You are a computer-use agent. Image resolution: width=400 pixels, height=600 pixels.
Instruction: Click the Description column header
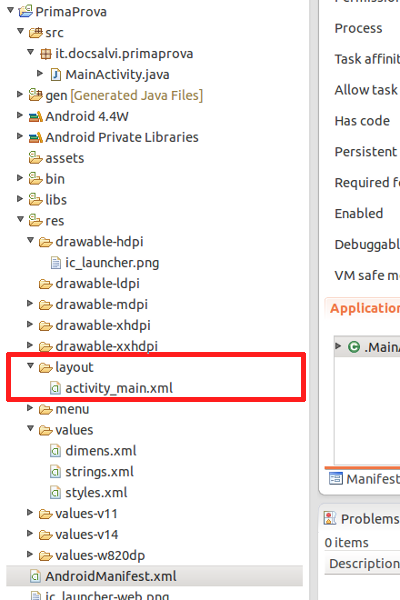(x=362, y=564)
